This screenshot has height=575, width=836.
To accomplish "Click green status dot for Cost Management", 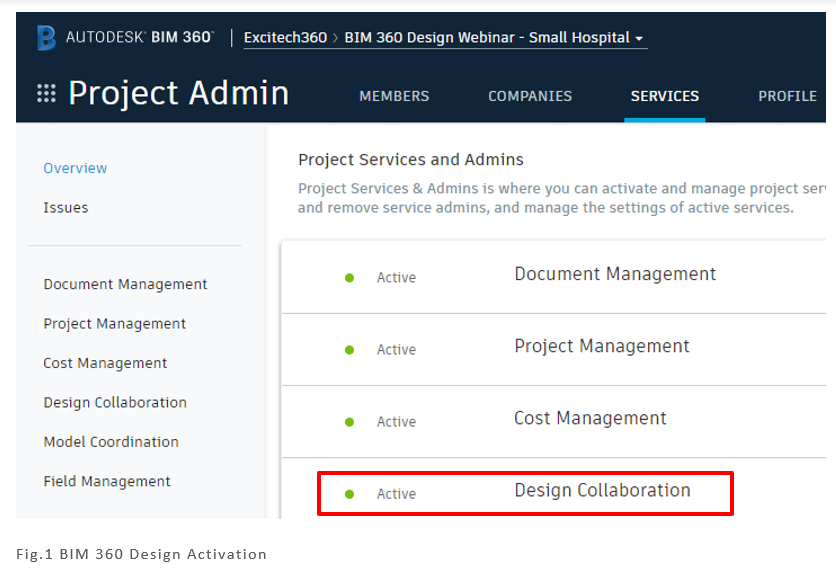I will click(x=349, y=422).
